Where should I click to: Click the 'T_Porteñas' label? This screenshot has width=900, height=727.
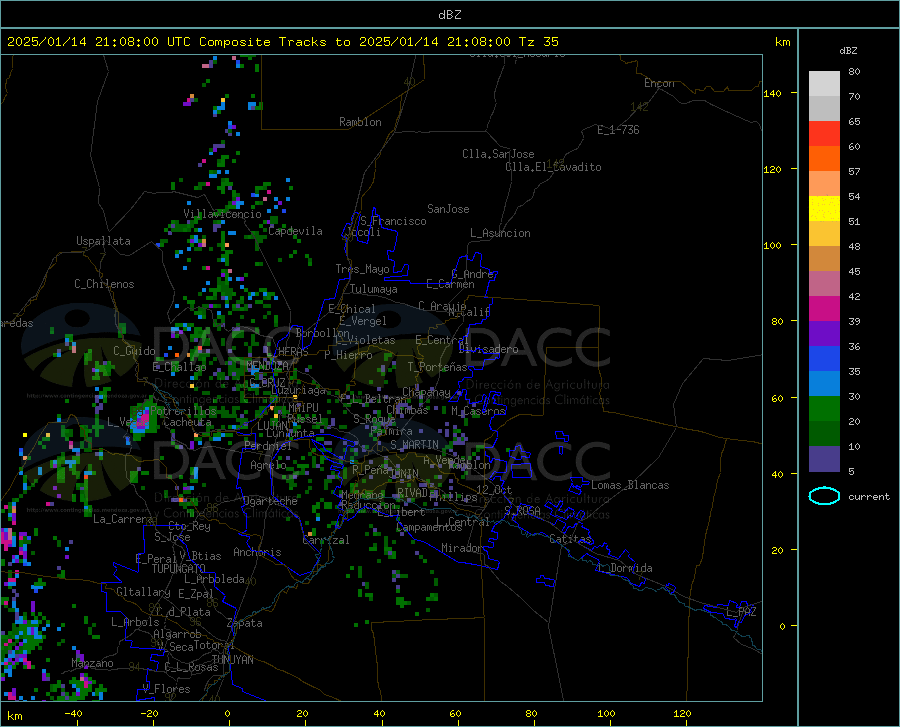pos(437,367)
